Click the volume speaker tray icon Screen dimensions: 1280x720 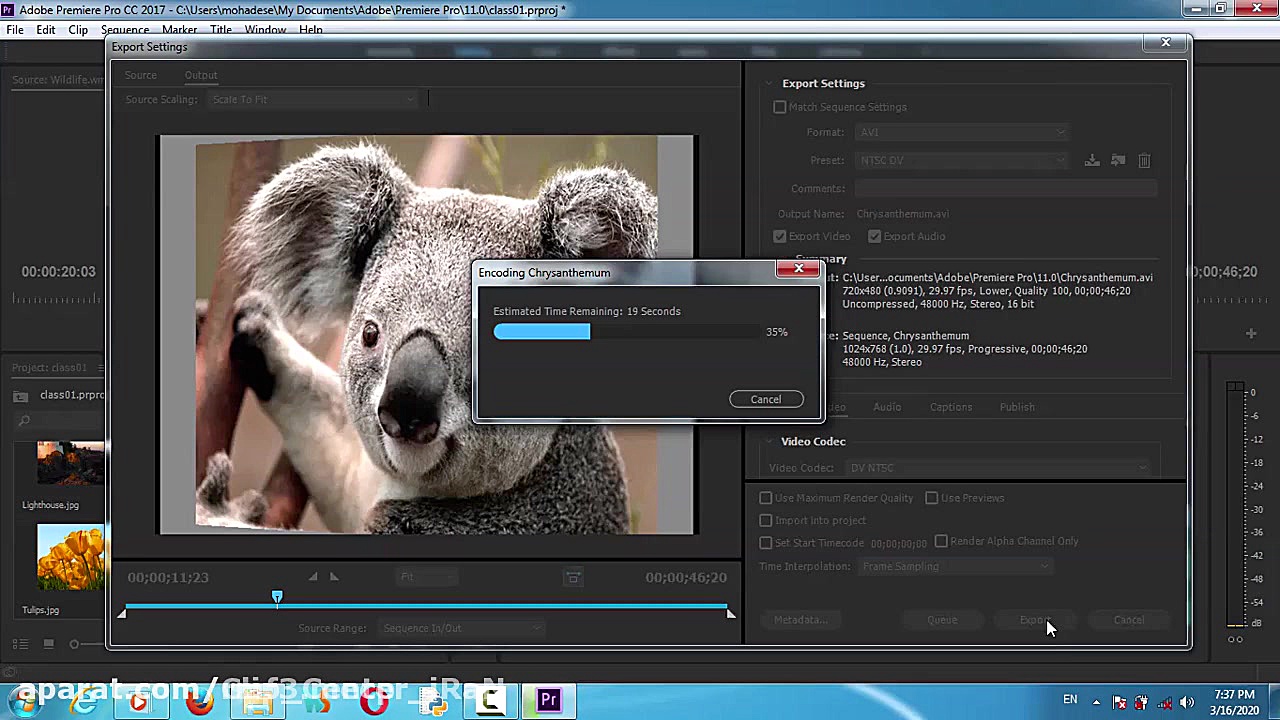[1187, 702]
